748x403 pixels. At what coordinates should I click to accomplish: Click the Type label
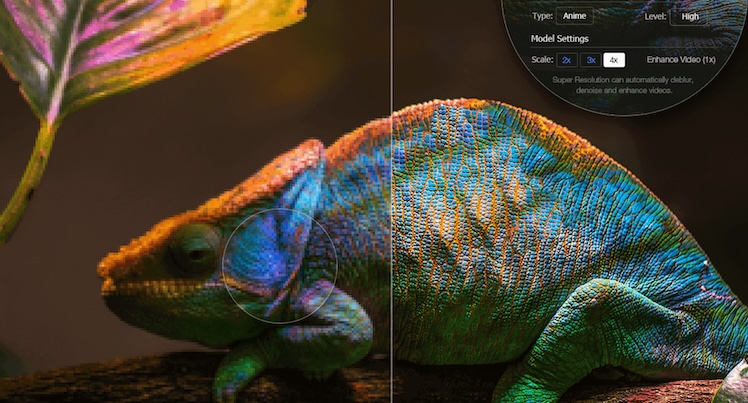click(542, 16)
